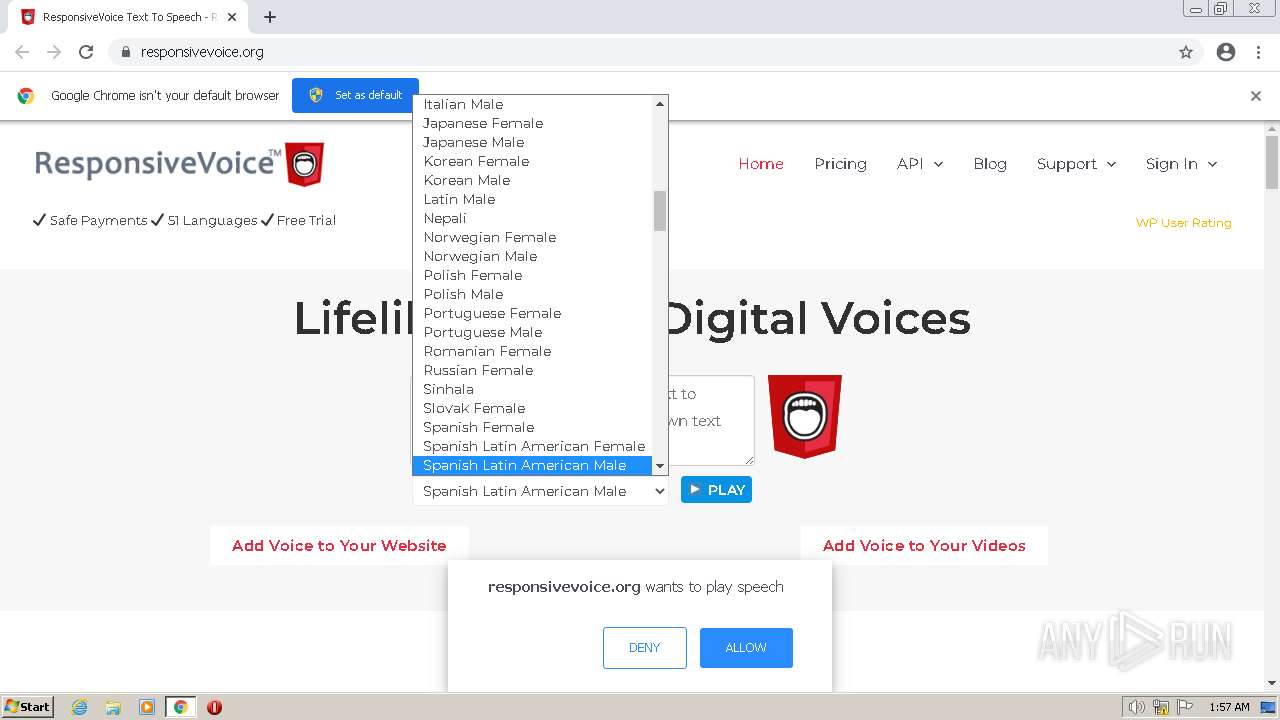Click the red talking mouth shield image
1280x720 pixels.
tap(805, 416)
